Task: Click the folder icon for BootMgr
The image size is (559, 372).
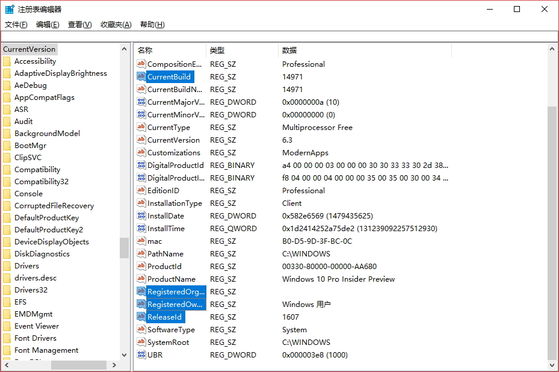Action: (7, 146)
